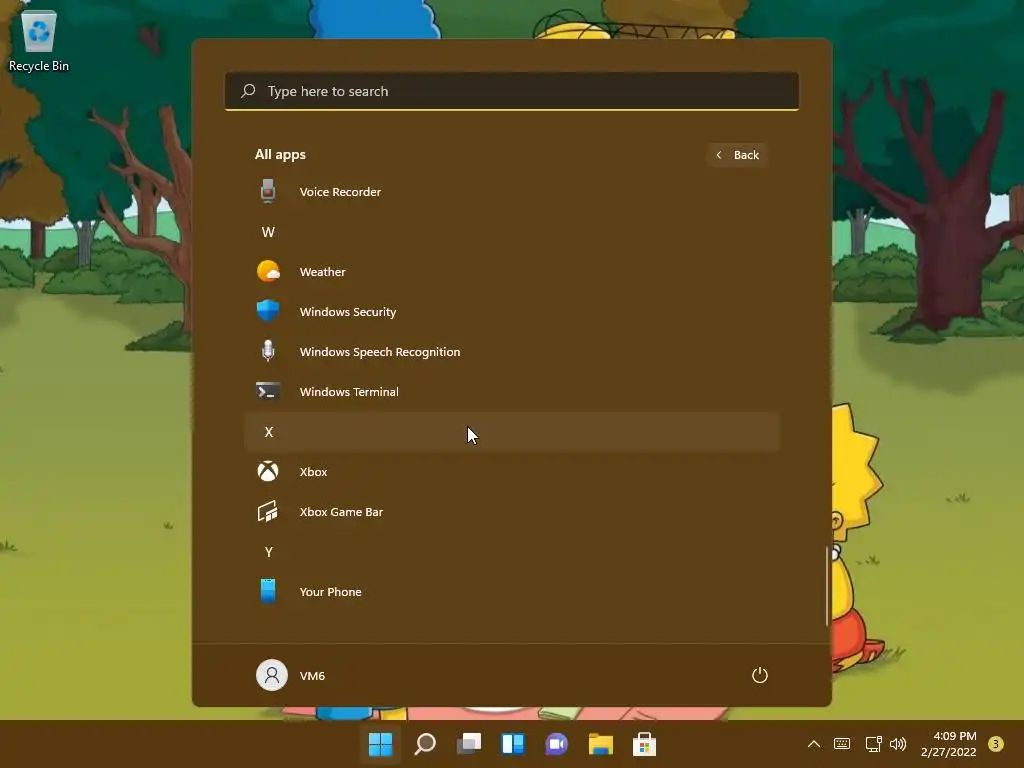Launch Xbox via its logo icon
The height and width of the screenshot is (768, 1024).
click(x=268, y=471)
